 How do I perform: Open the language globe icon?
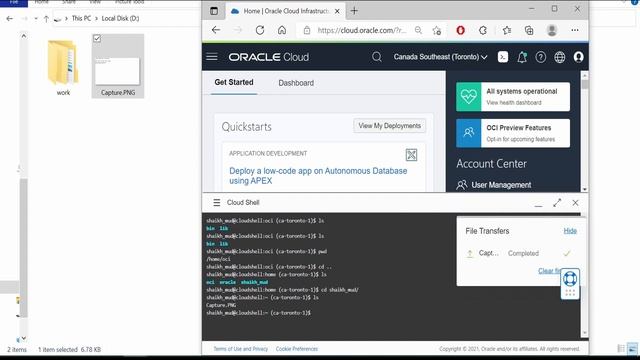[560, 57]
